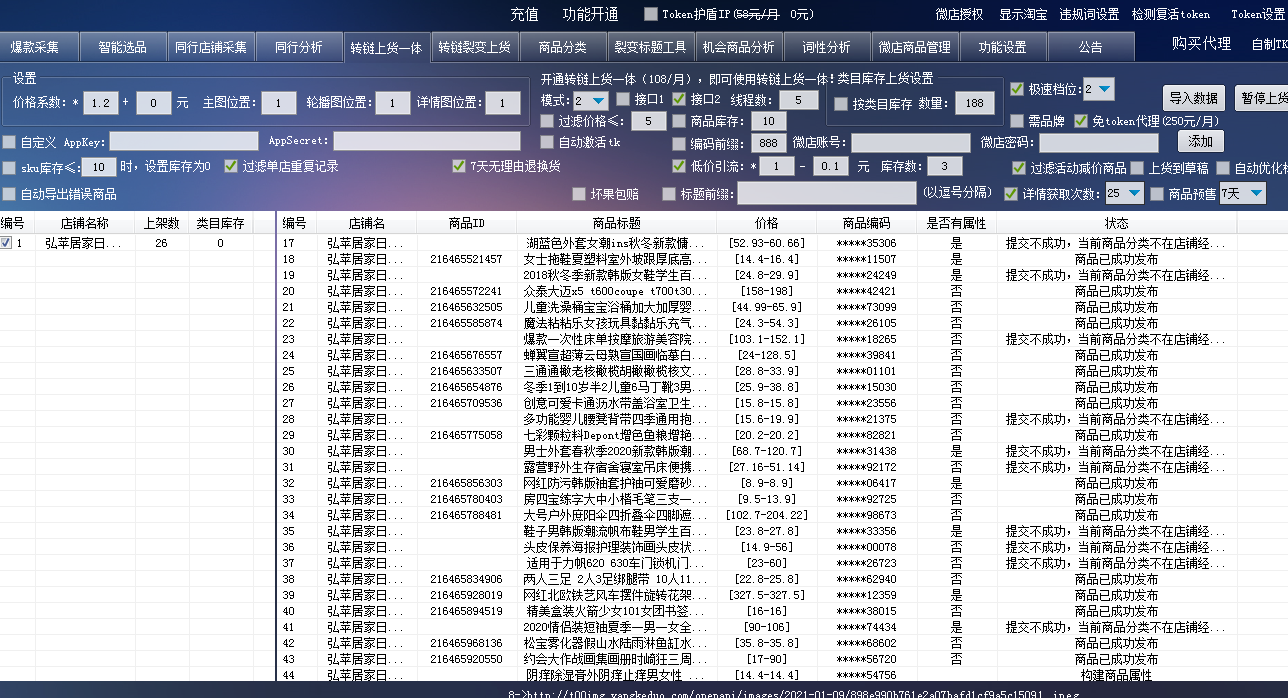Switch to the 智能选品 tab

click(122, 47)
